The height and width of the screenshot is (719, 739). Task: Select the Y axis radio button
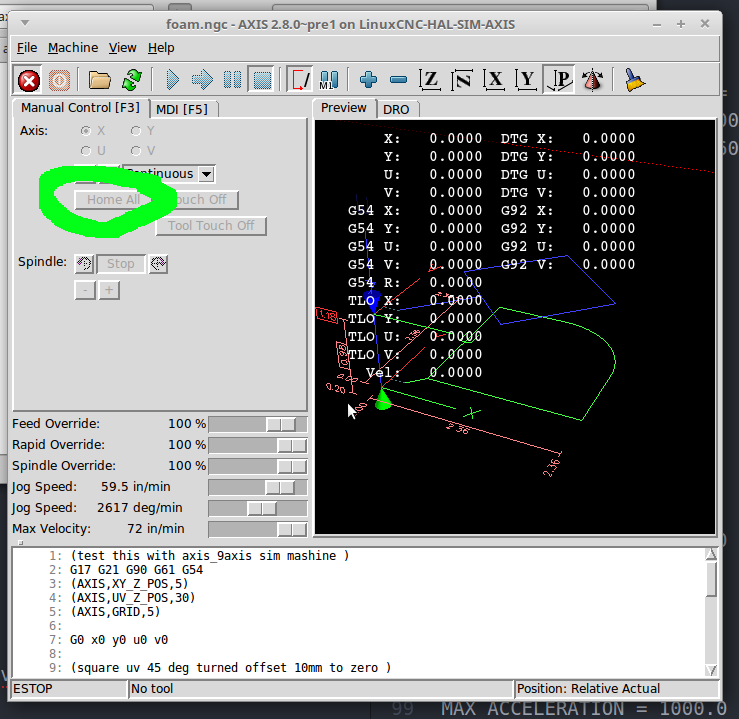click(x=136, y=131)
